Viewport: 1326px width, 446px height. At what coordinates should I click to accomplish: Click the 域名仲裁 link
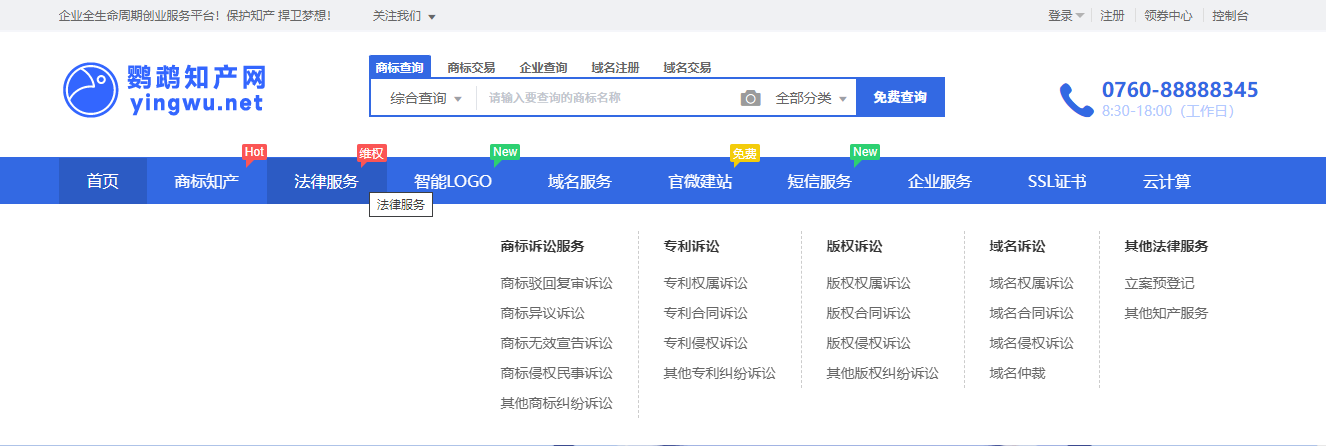1016,373
